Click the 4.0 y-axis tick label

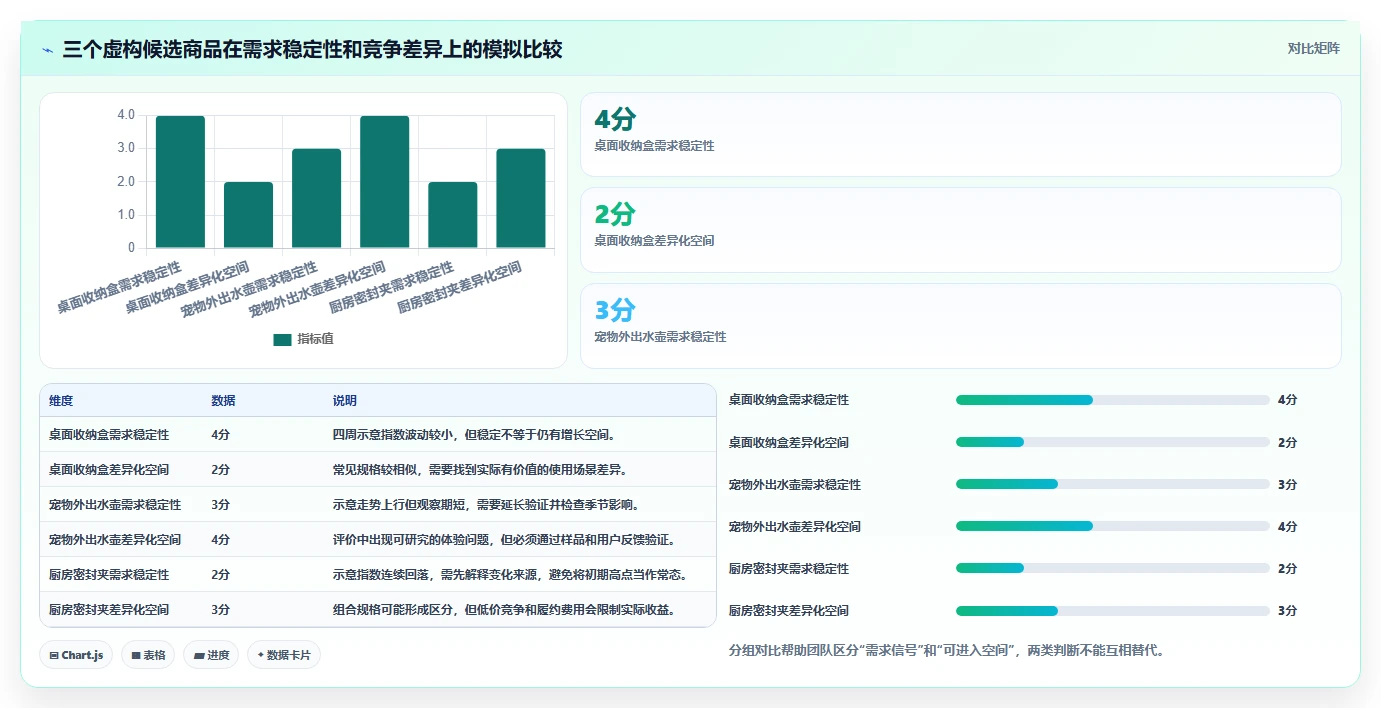coord(126,115)
